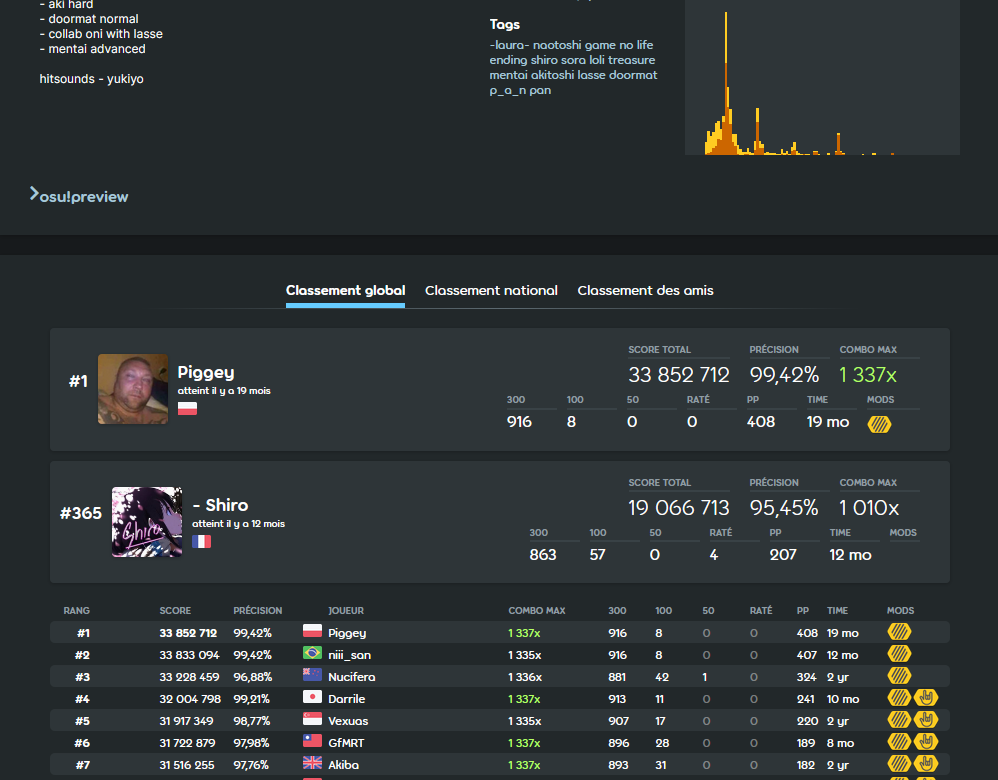The image size is (998, 780).
Task: Open Akiba player link
Action: pos(343,765)
